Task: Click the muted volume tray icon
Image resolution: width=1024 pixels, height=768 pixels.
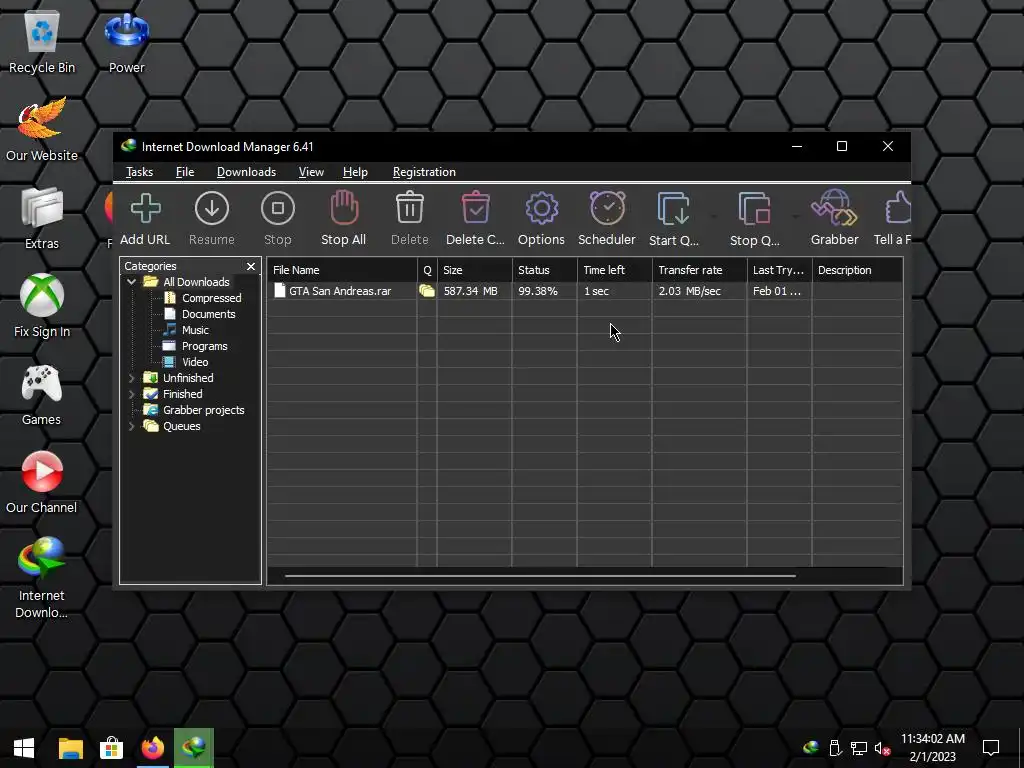Action: coord(882,748)
